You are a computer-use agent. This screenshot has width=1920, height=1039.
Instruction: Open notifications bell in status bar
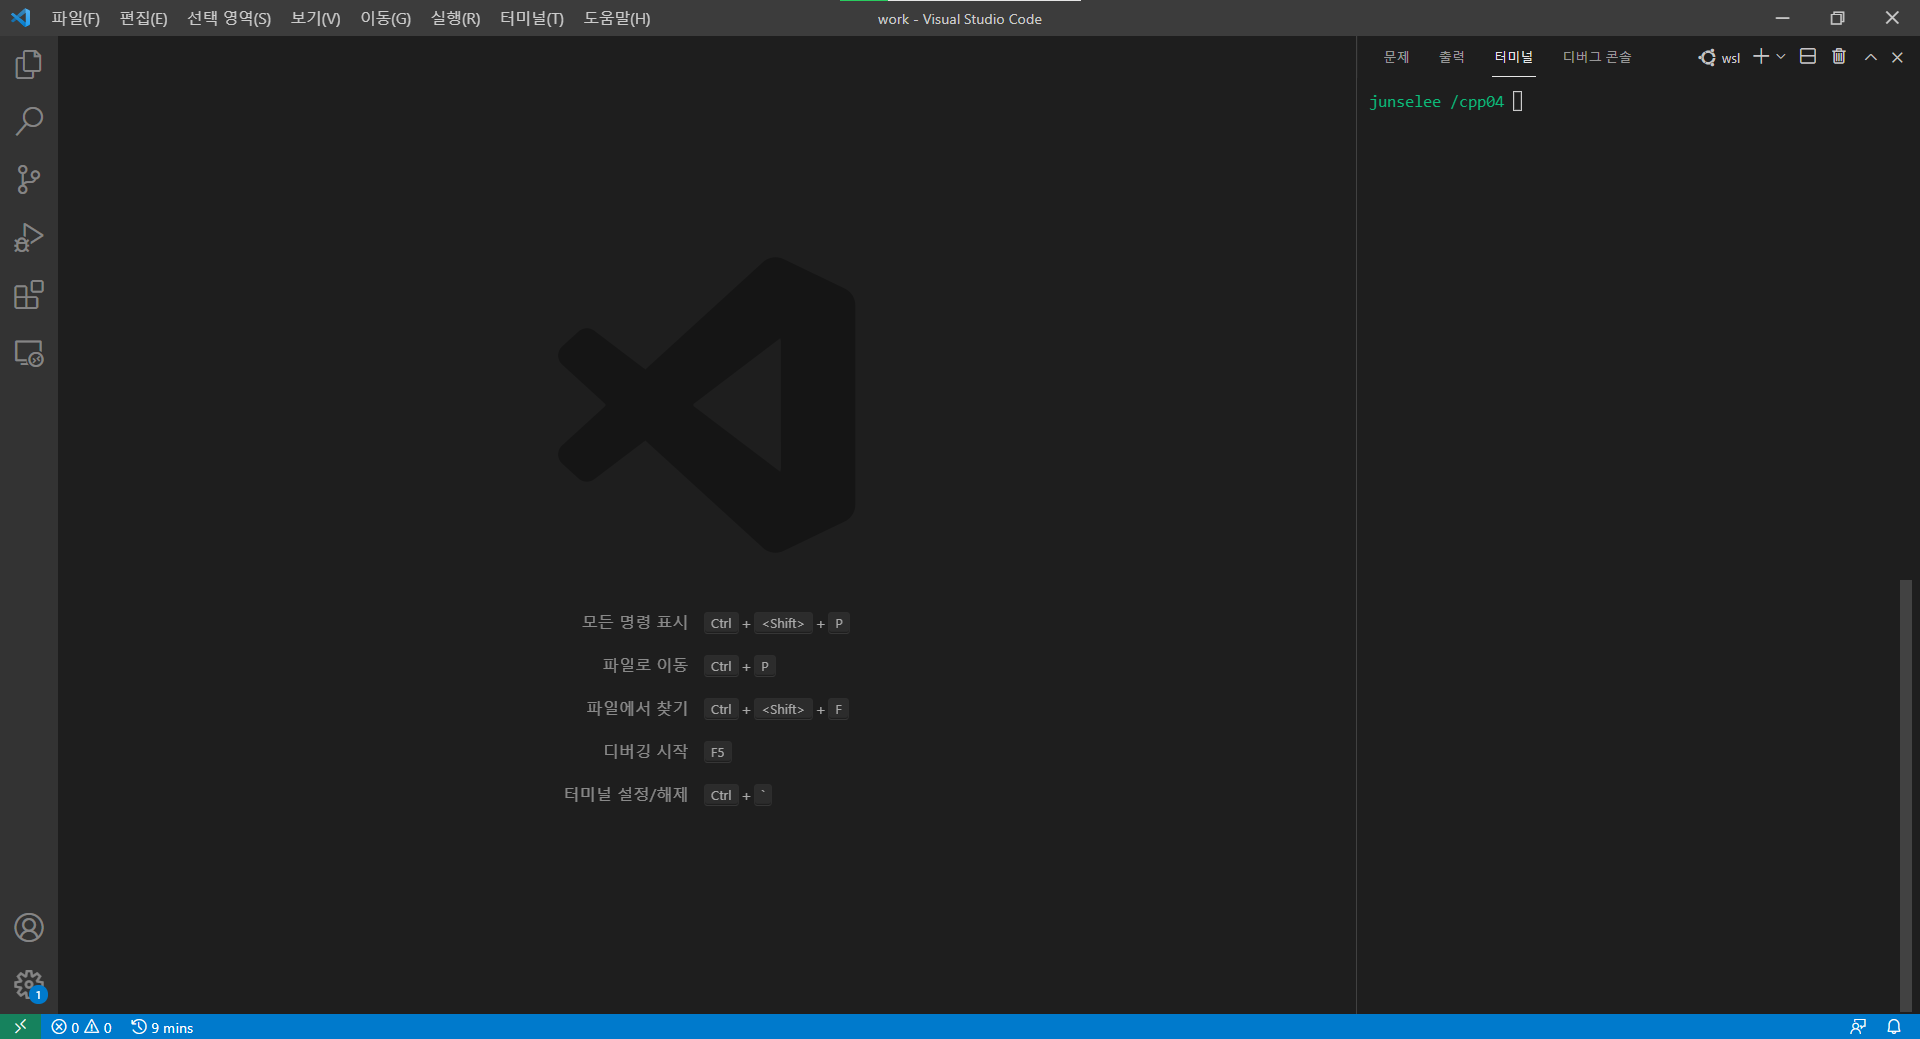click(x=1894, y=1027)
